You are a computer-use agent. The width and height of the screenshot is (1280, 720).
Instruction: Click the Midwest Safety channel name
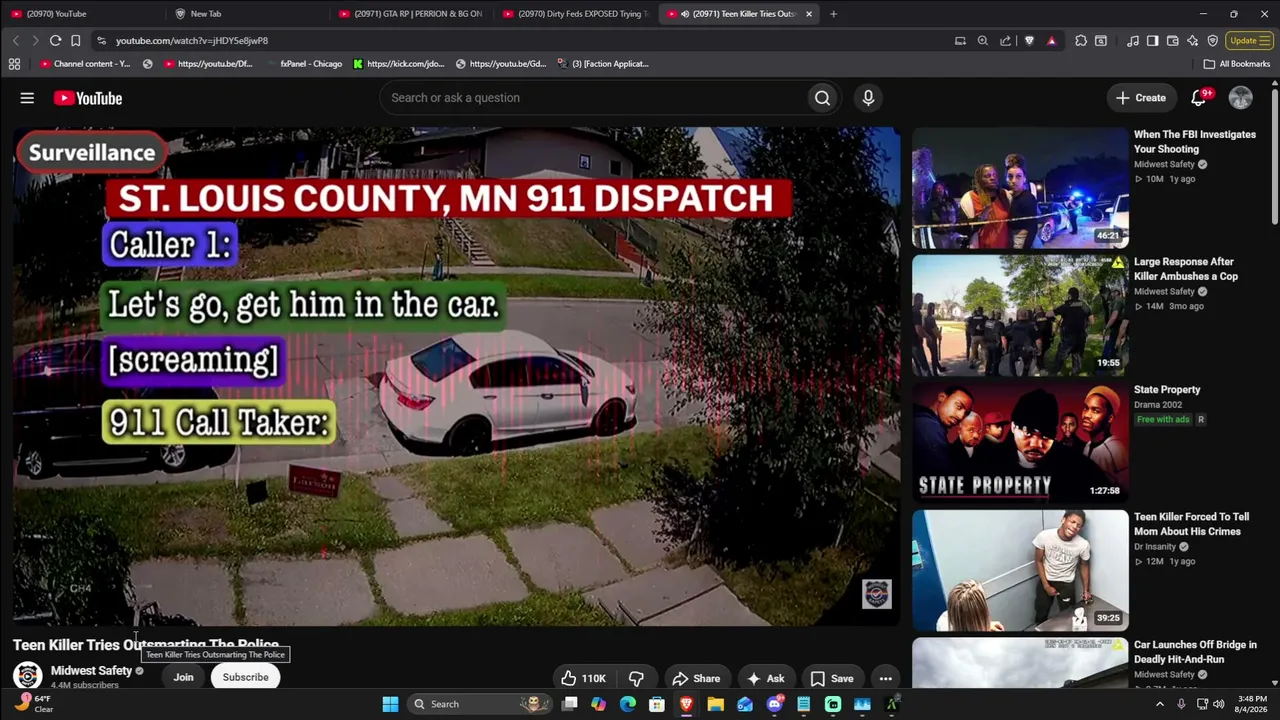pyautogui.click(x=91, y=671)
